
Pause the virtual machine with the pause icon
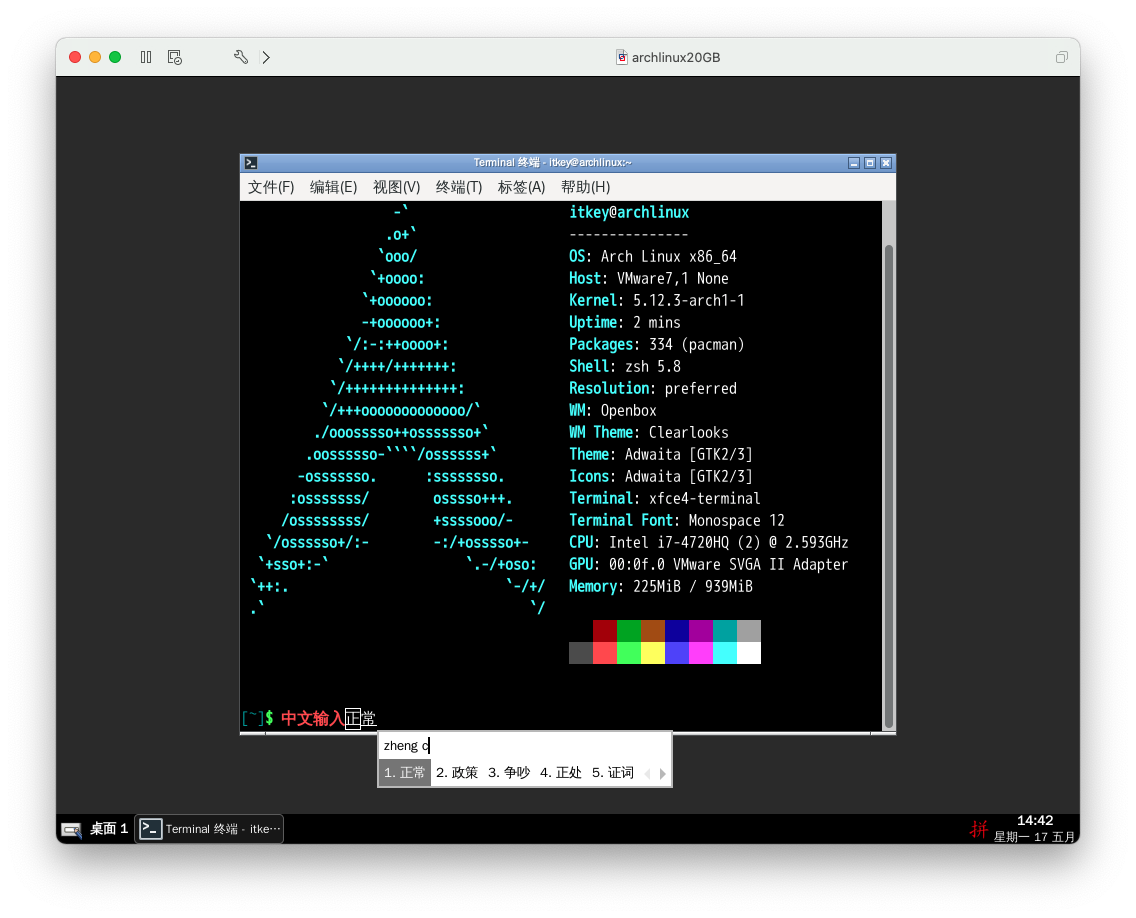[x=146, y=57]
